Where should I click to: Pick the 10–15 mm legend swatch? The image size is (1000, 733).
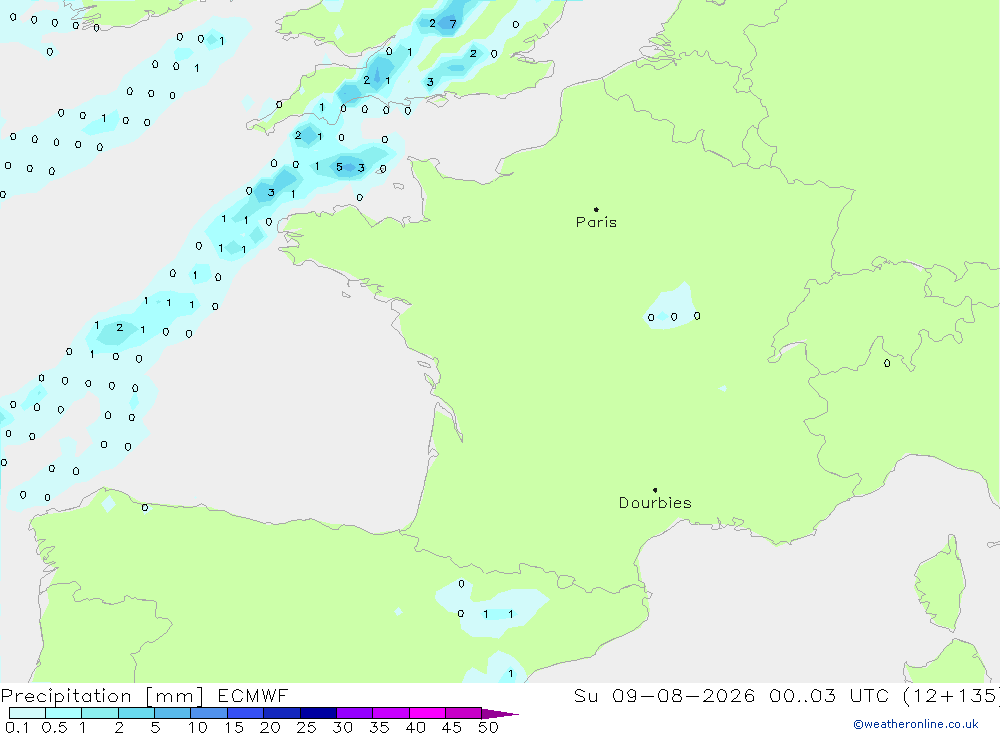coord(209,713)
